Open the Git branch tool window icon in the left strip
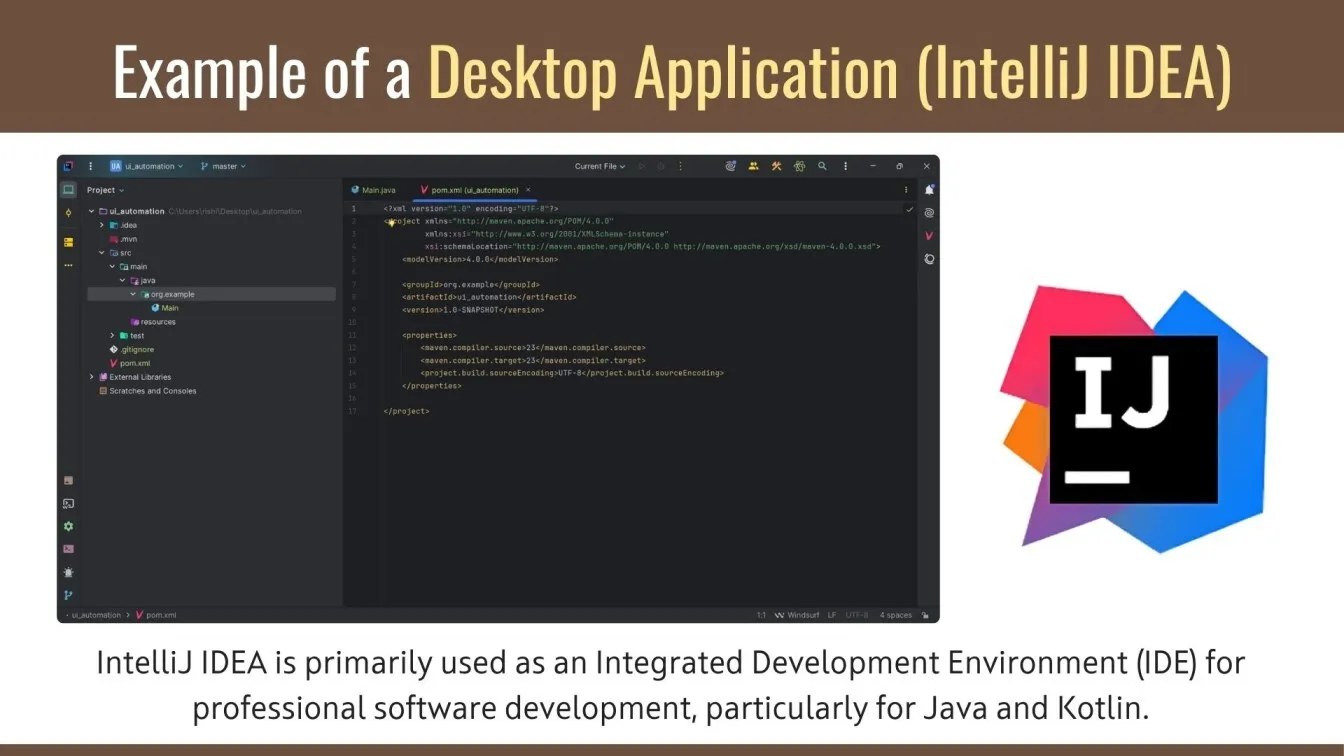Viewport: 1344px width, 756px height. [69, 595]
